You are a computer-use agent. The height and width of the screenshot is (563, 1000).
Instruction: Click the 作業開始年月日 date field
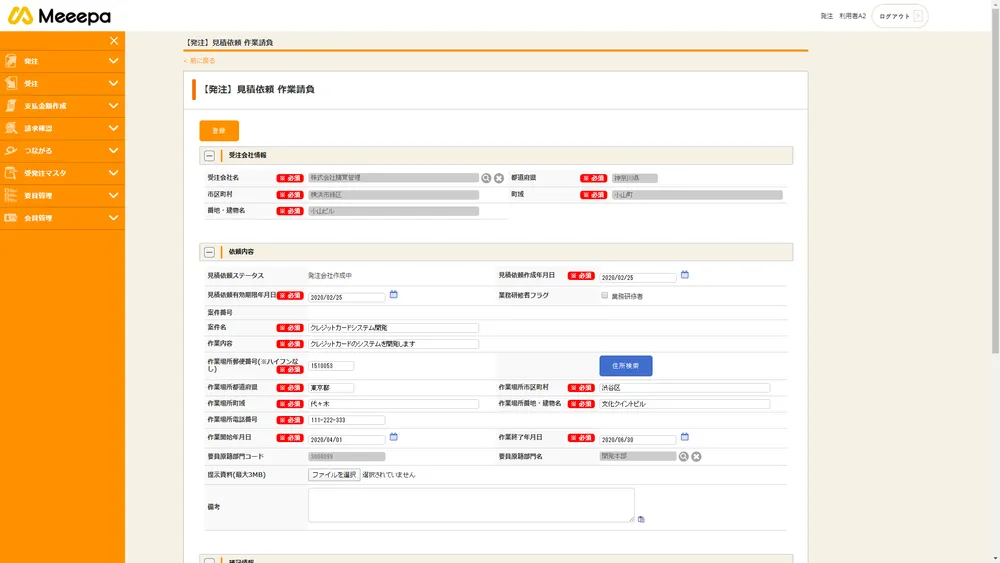347,439
